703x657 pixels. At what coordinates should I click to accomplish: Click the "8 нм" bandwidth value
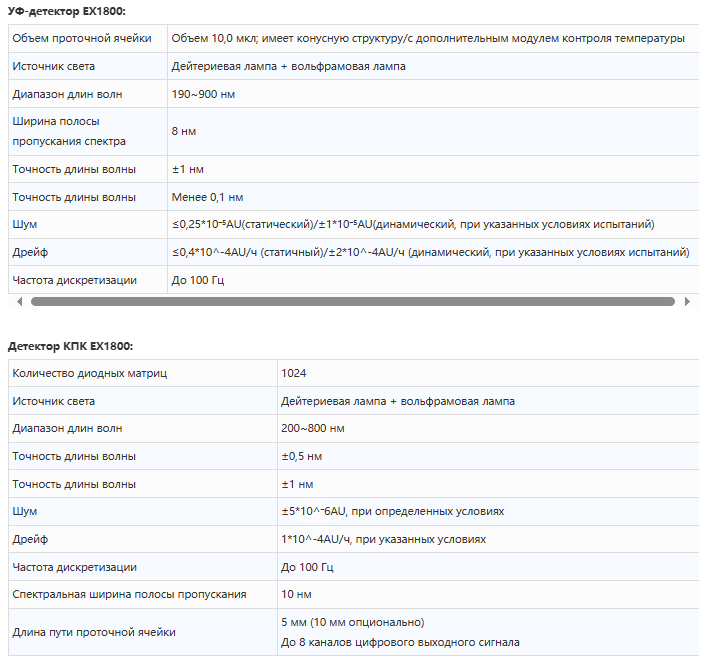(183, 131)
